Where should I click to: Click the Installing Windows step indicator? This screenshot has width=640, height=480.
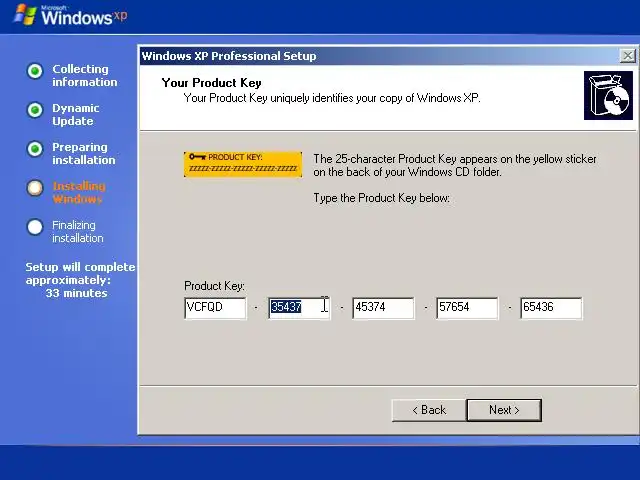point(35,188)
